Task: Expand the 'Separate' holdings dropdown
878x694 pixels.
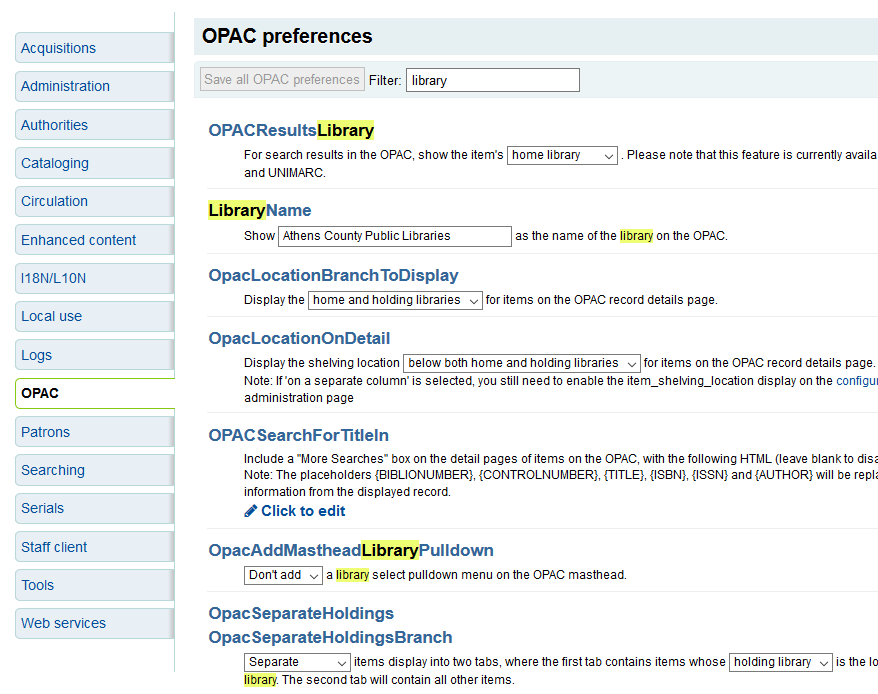Action: [x=297, y=663]
